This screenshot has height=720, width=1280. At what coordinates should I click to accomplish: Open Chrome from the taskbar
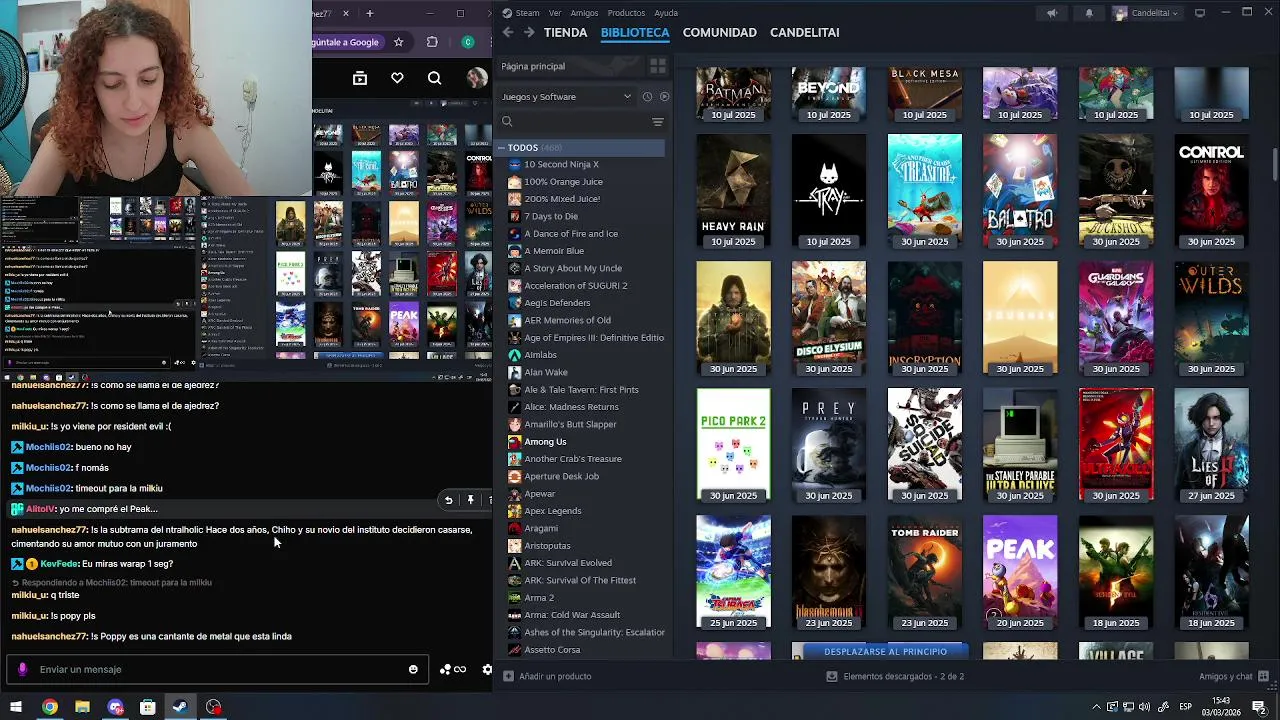click(49, 707)
